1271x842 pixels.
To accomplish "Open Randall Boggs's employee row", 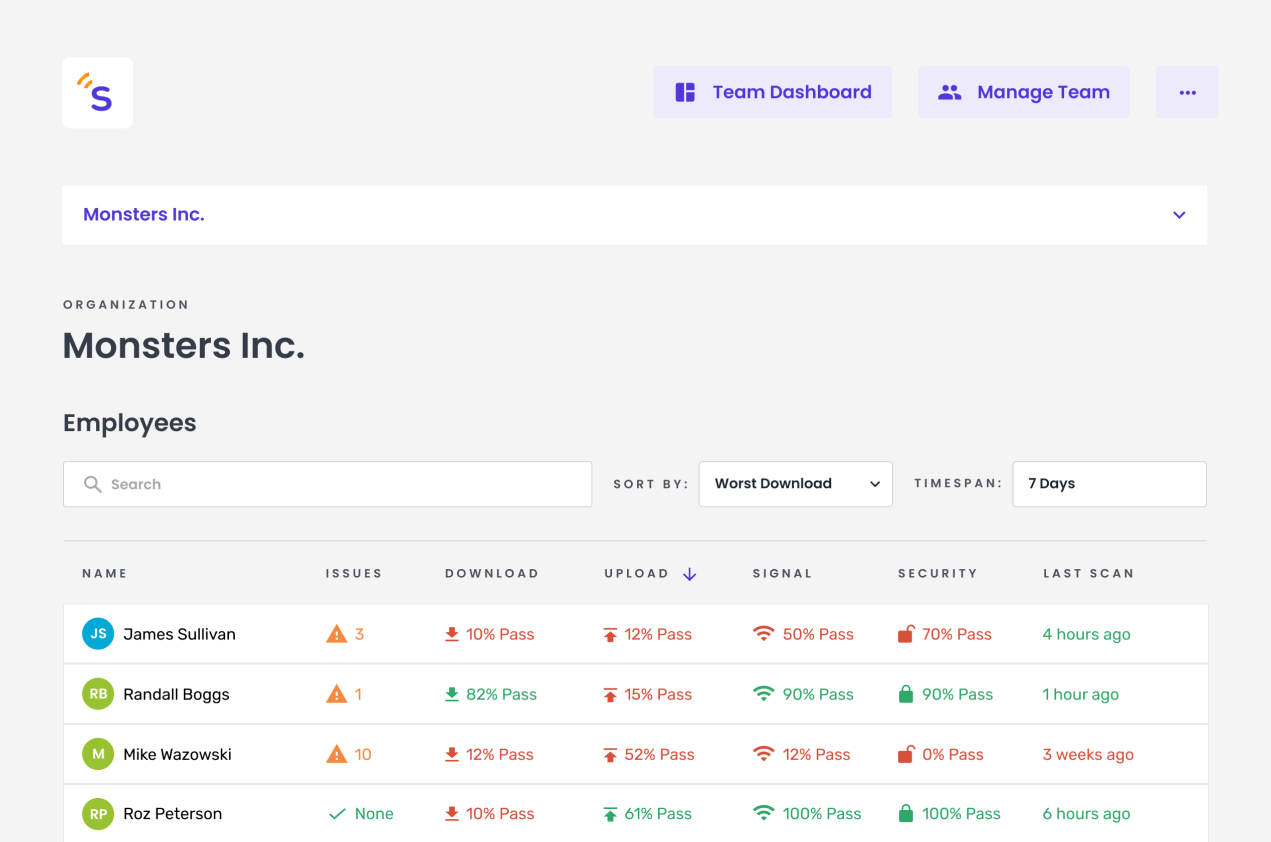I will (636, 694).
